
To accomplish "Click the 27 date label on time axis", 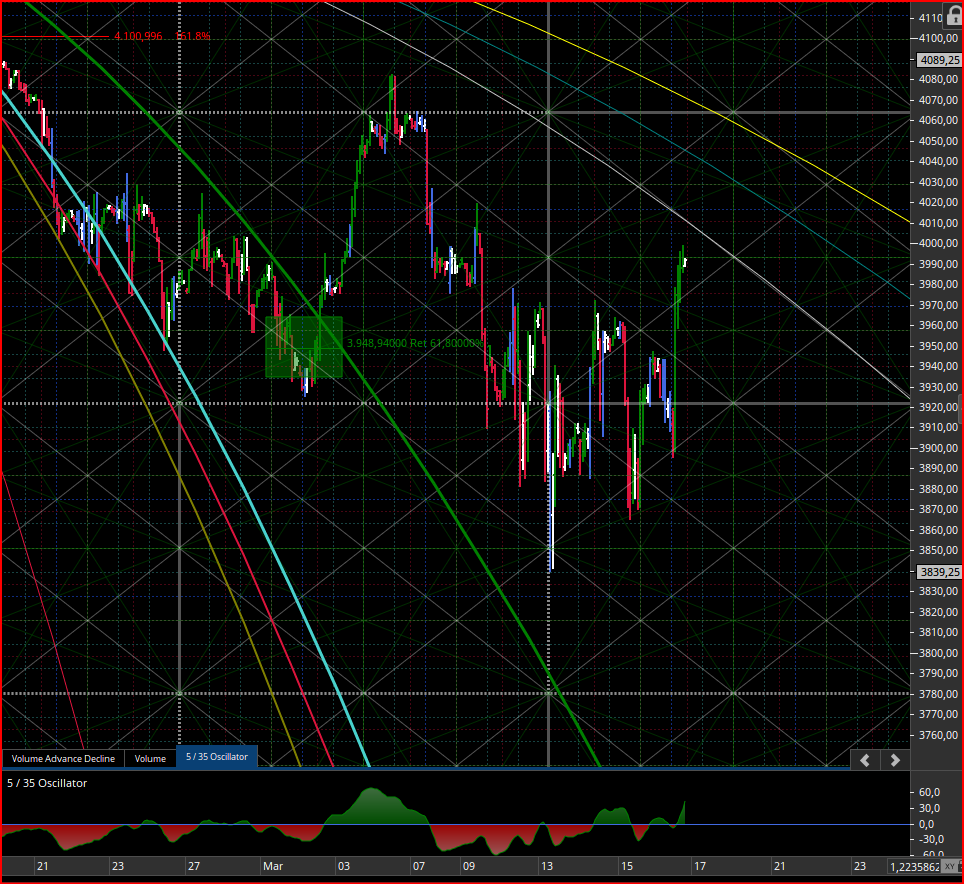I will (194, 866).
